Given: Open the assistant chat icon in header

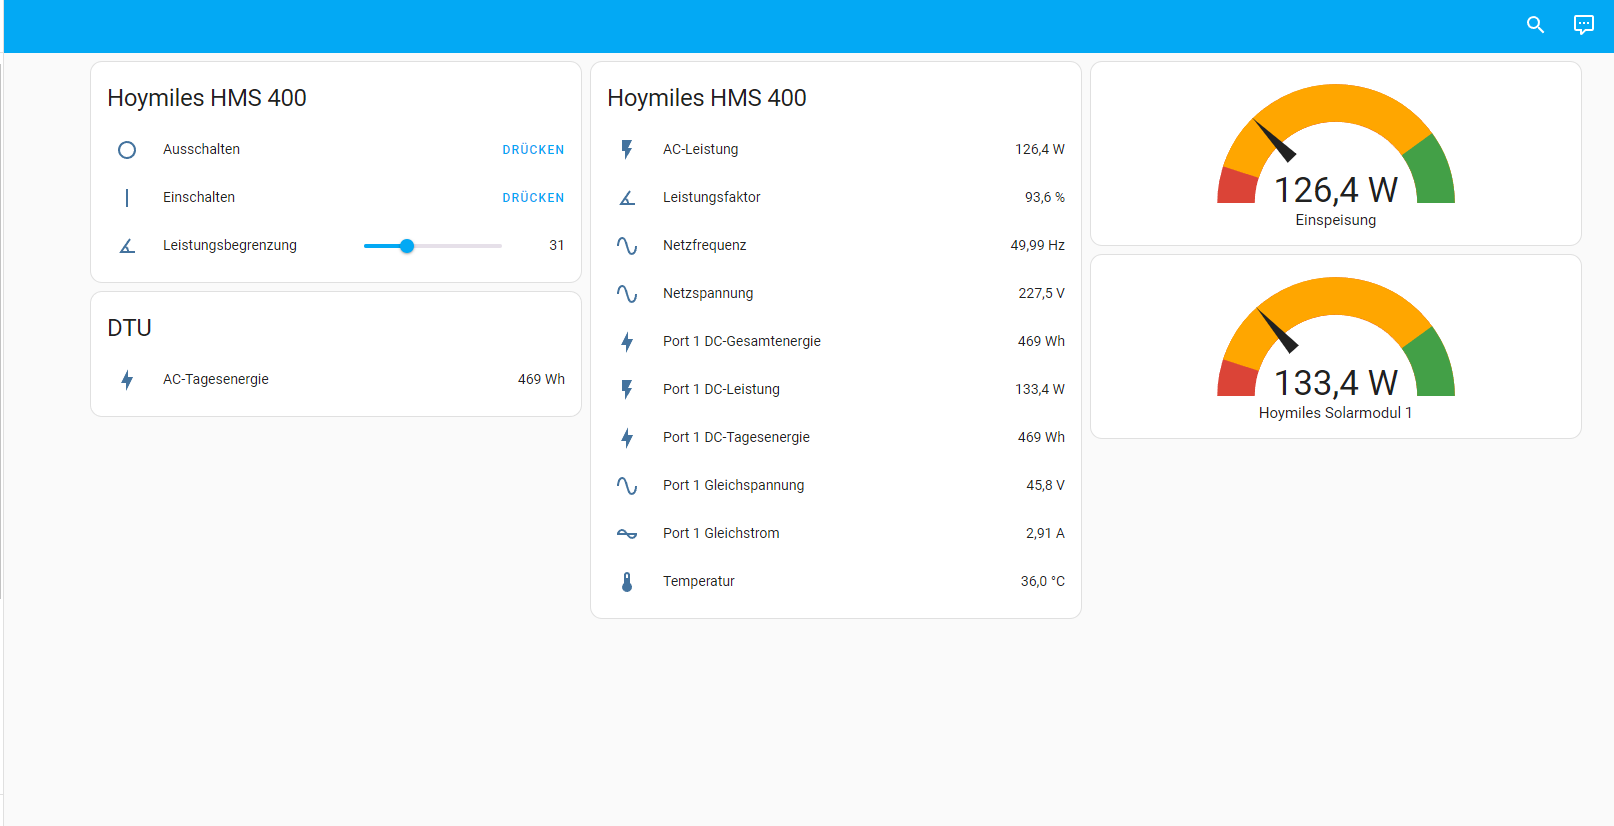Looking at the screenshot, I should (1584, 25).
